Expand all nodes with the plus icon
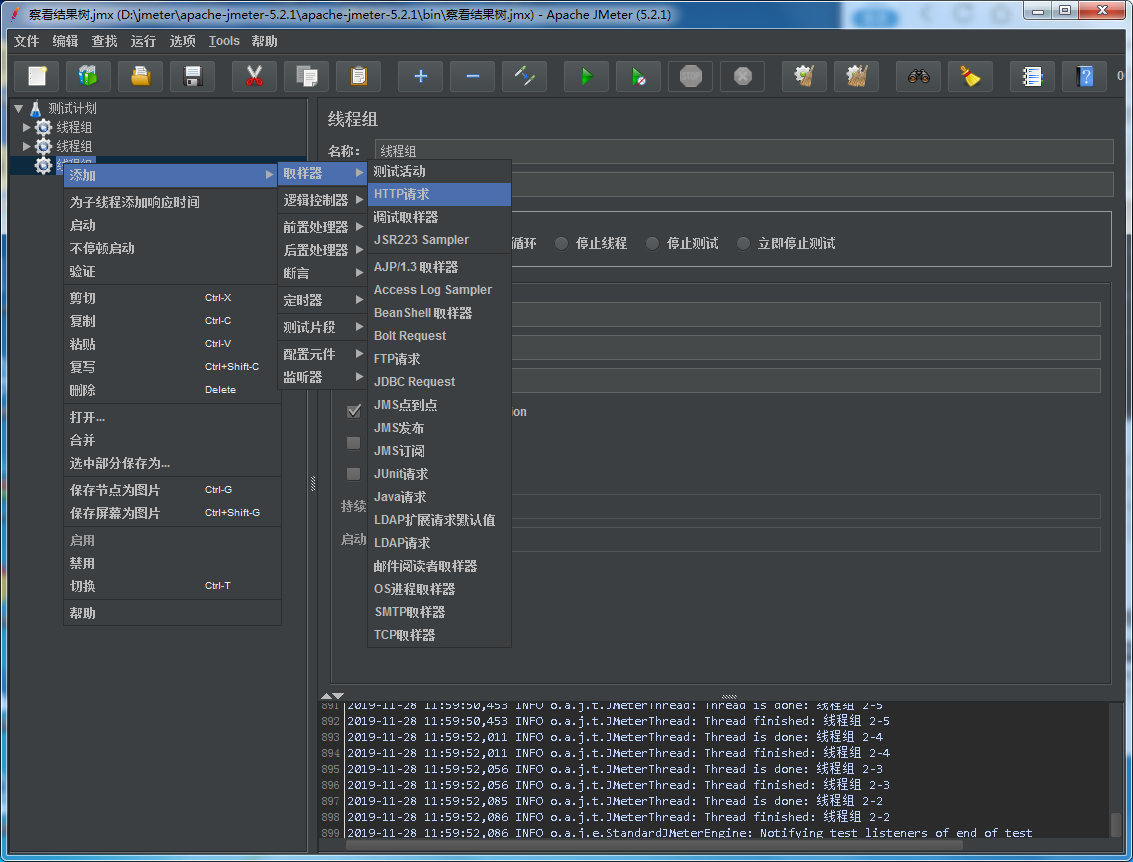Screen dimensions: 1133x862 coord(421,76)
